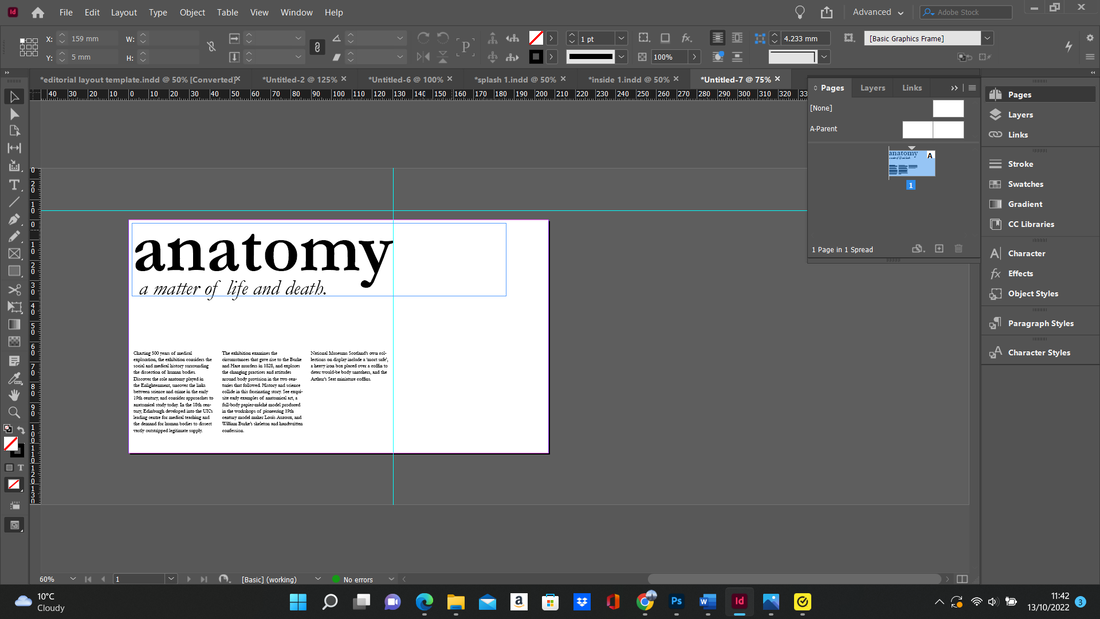Open Object Styles panel from dock
This screenshot has height=619, width=1100.
tap(1033, 293)
